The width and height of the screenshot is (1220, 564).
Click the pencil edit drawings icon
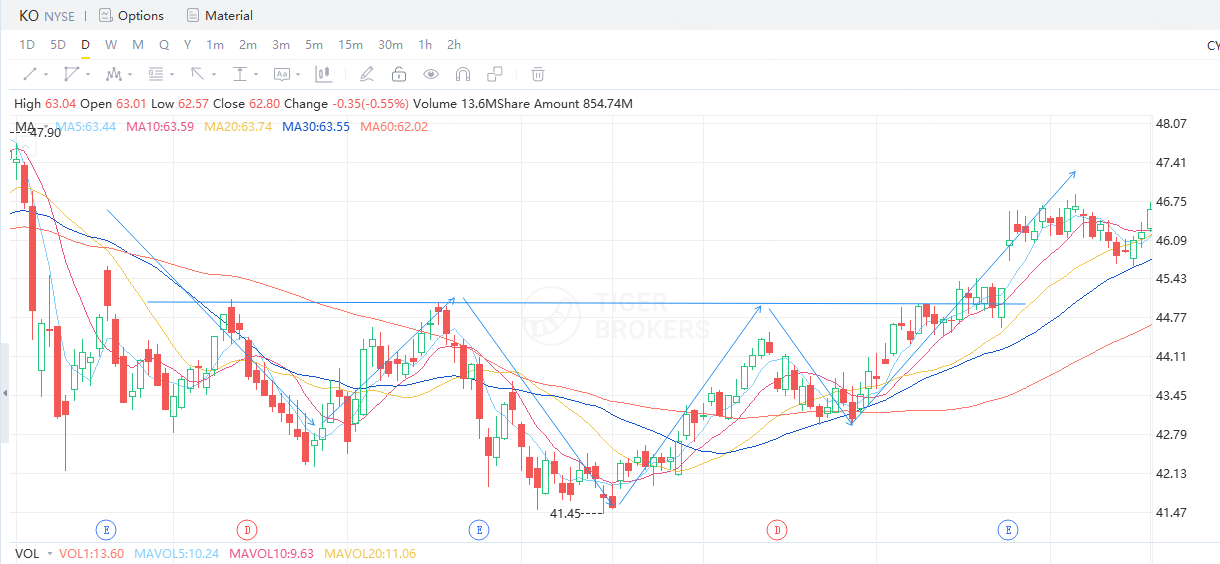[366, 74]
